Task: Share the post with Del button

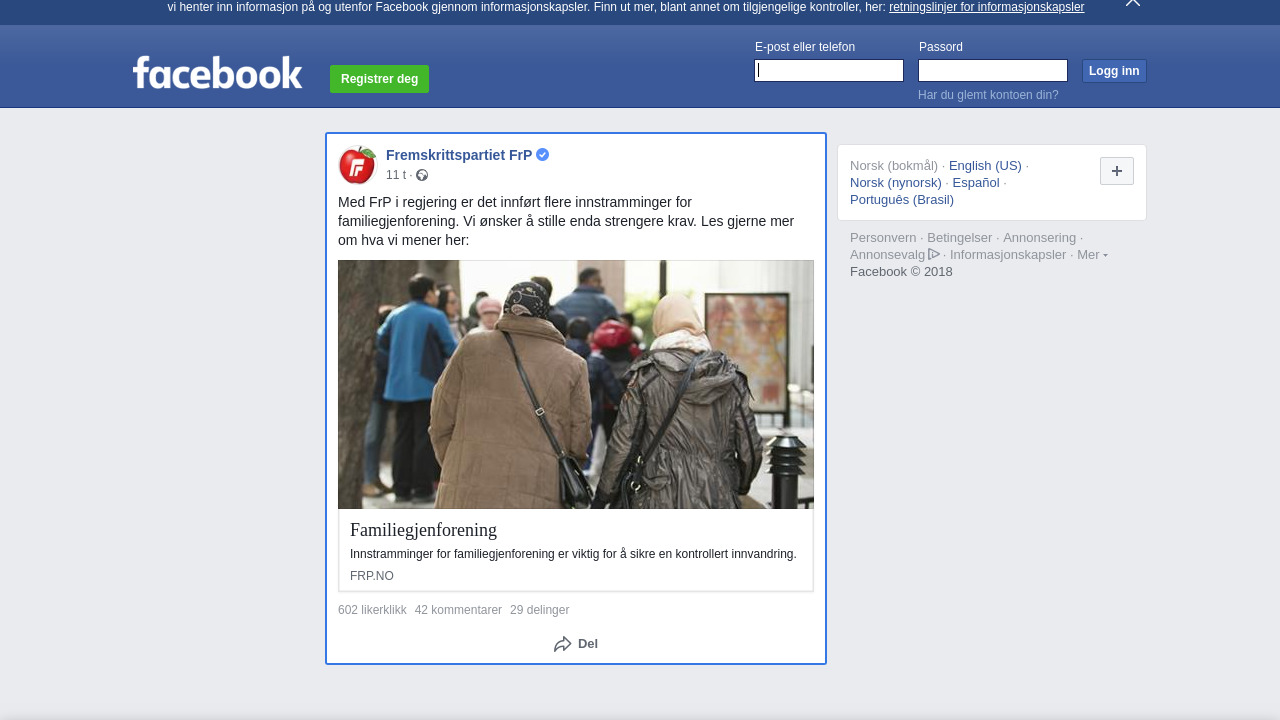Action: pos(576,644)
